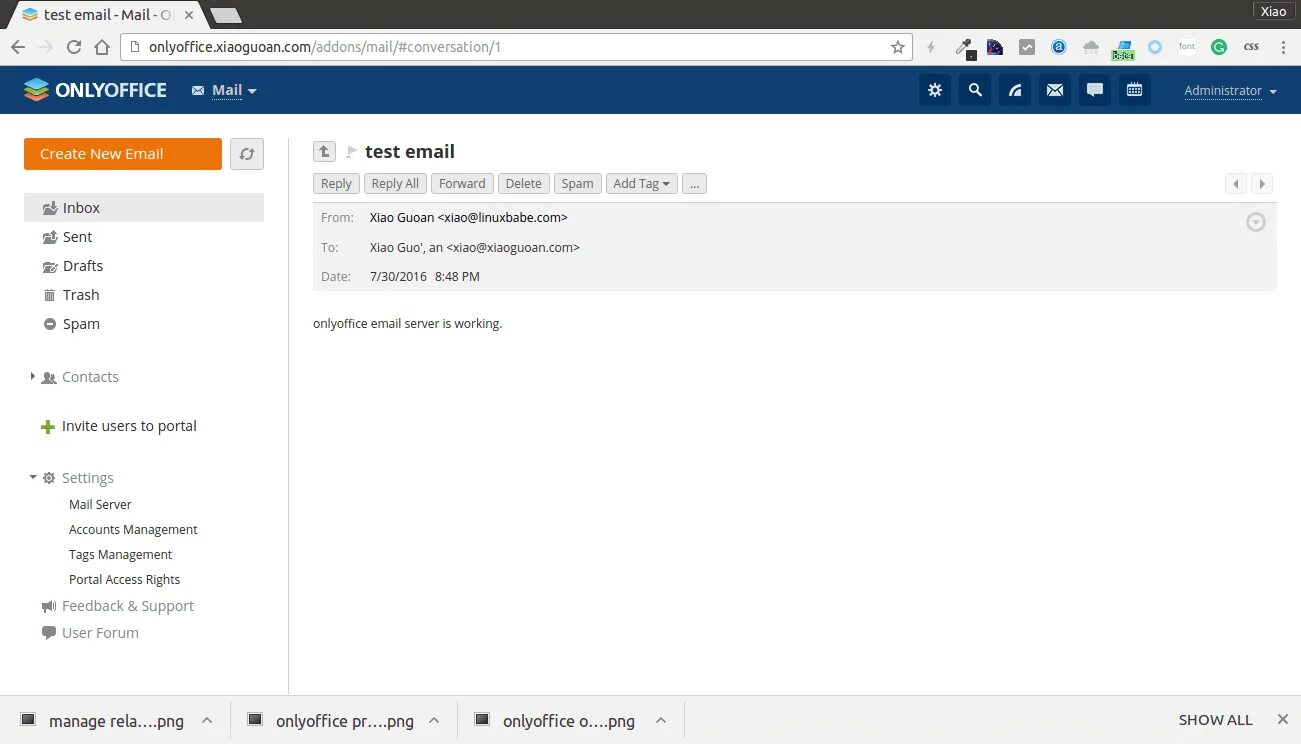Toggle the importance flag next to test email
This screenshot has height=744, width=1301.
(351, 152)
